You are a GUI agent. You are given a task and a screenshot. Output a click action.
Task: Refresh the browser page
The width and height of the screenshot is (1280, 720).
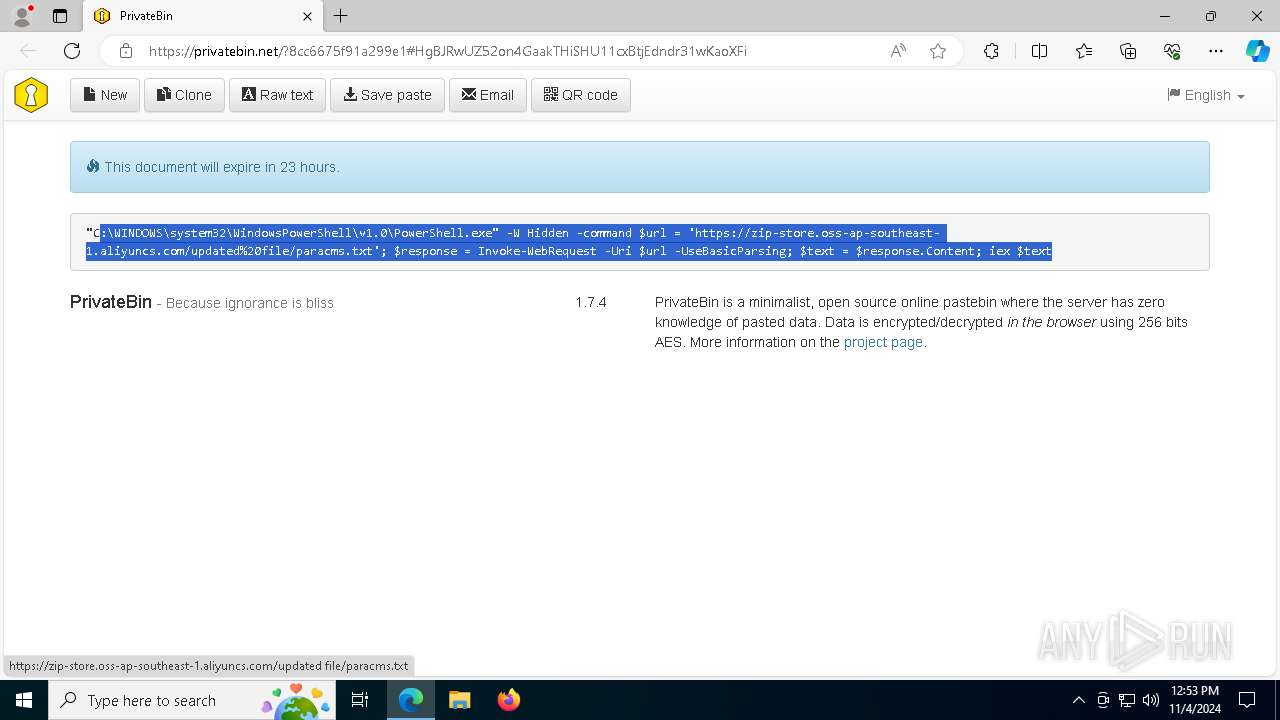[x=72, y=51]
